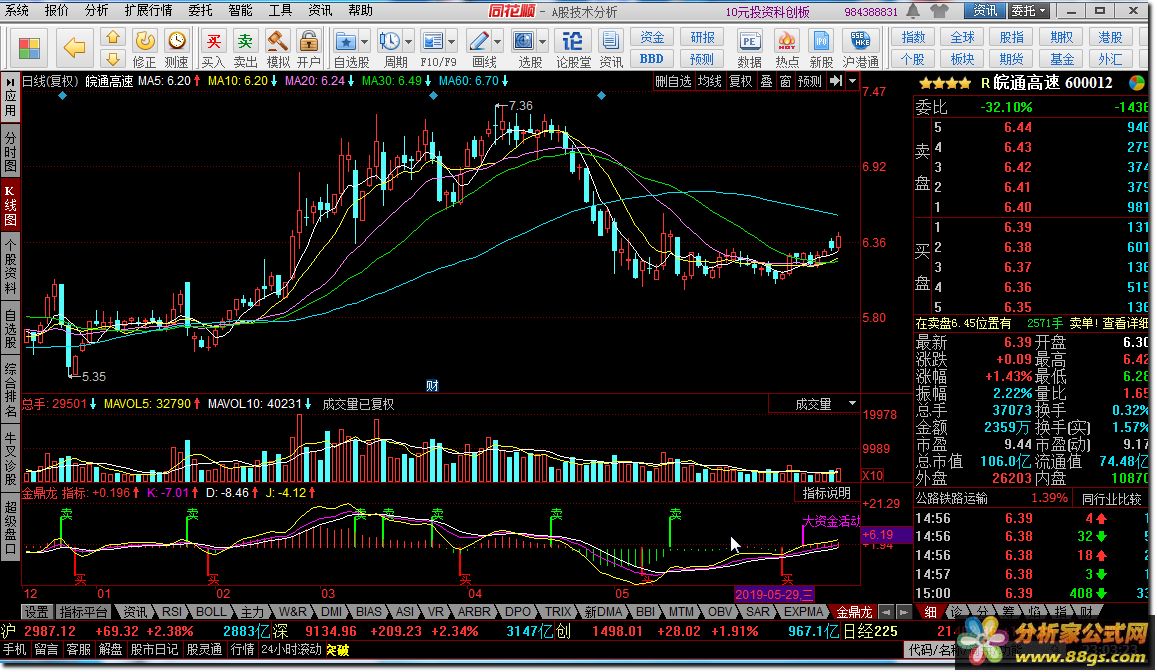This screenshot has height=672, width=1157.
Task: Open the F10/F9 company info icon
Action: [433, 41]
